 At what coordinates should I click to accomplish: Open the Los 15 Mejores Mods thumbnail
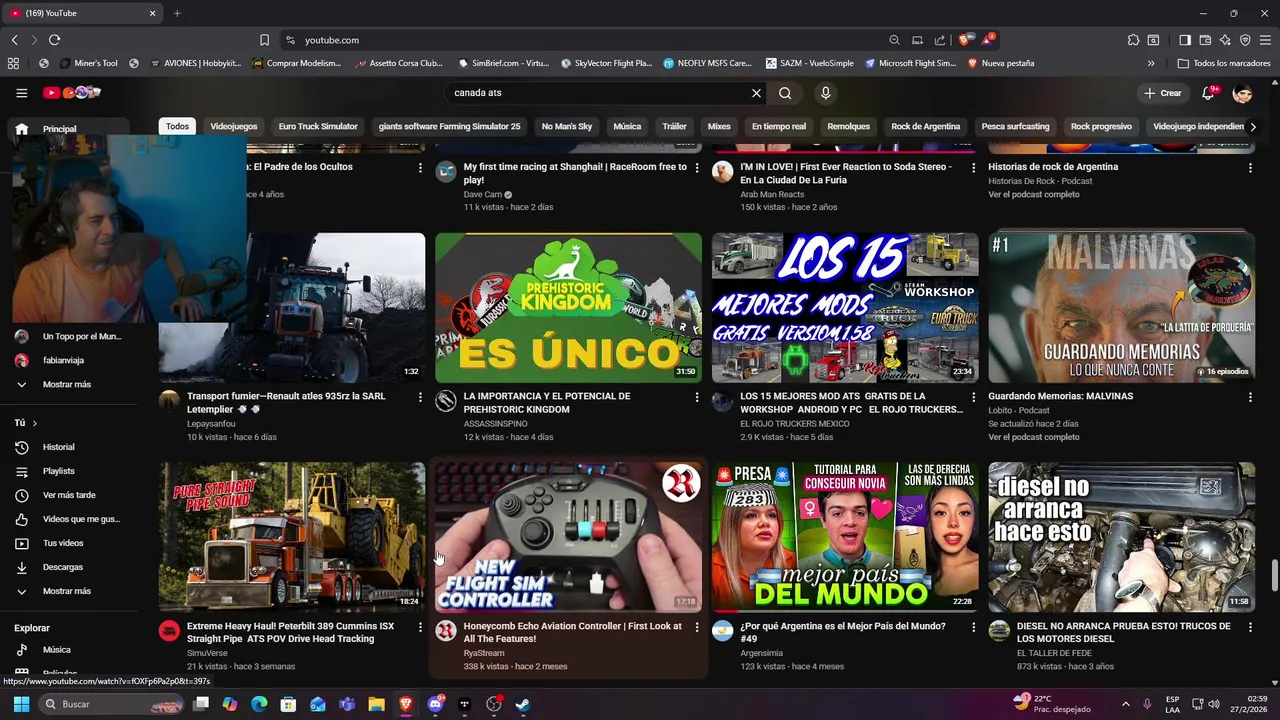845,307
